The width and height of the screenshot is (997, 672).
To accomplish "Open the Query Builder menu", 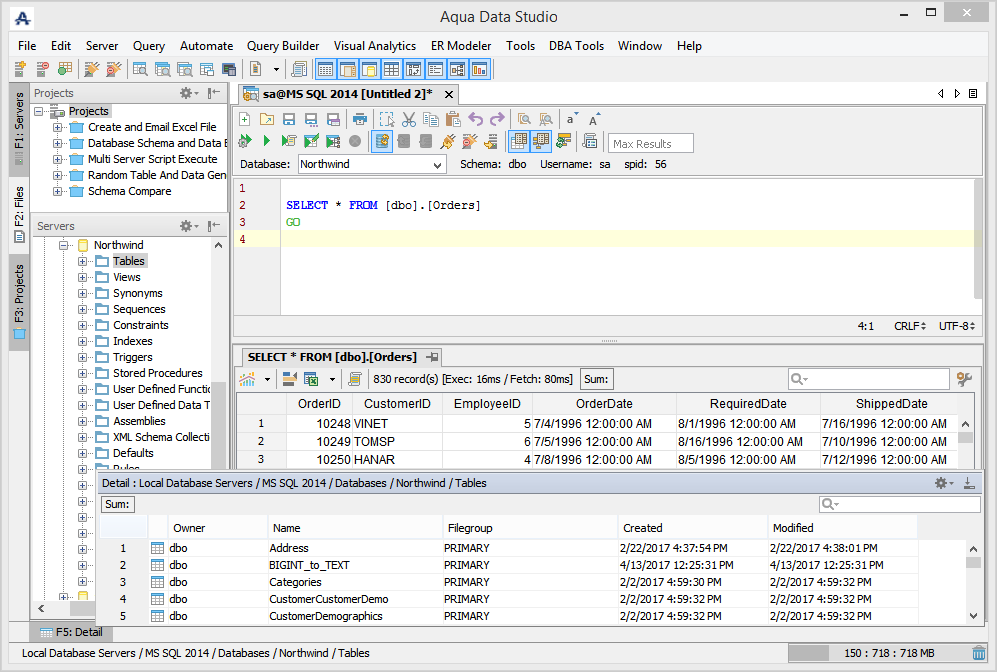I will click(283, 46).
